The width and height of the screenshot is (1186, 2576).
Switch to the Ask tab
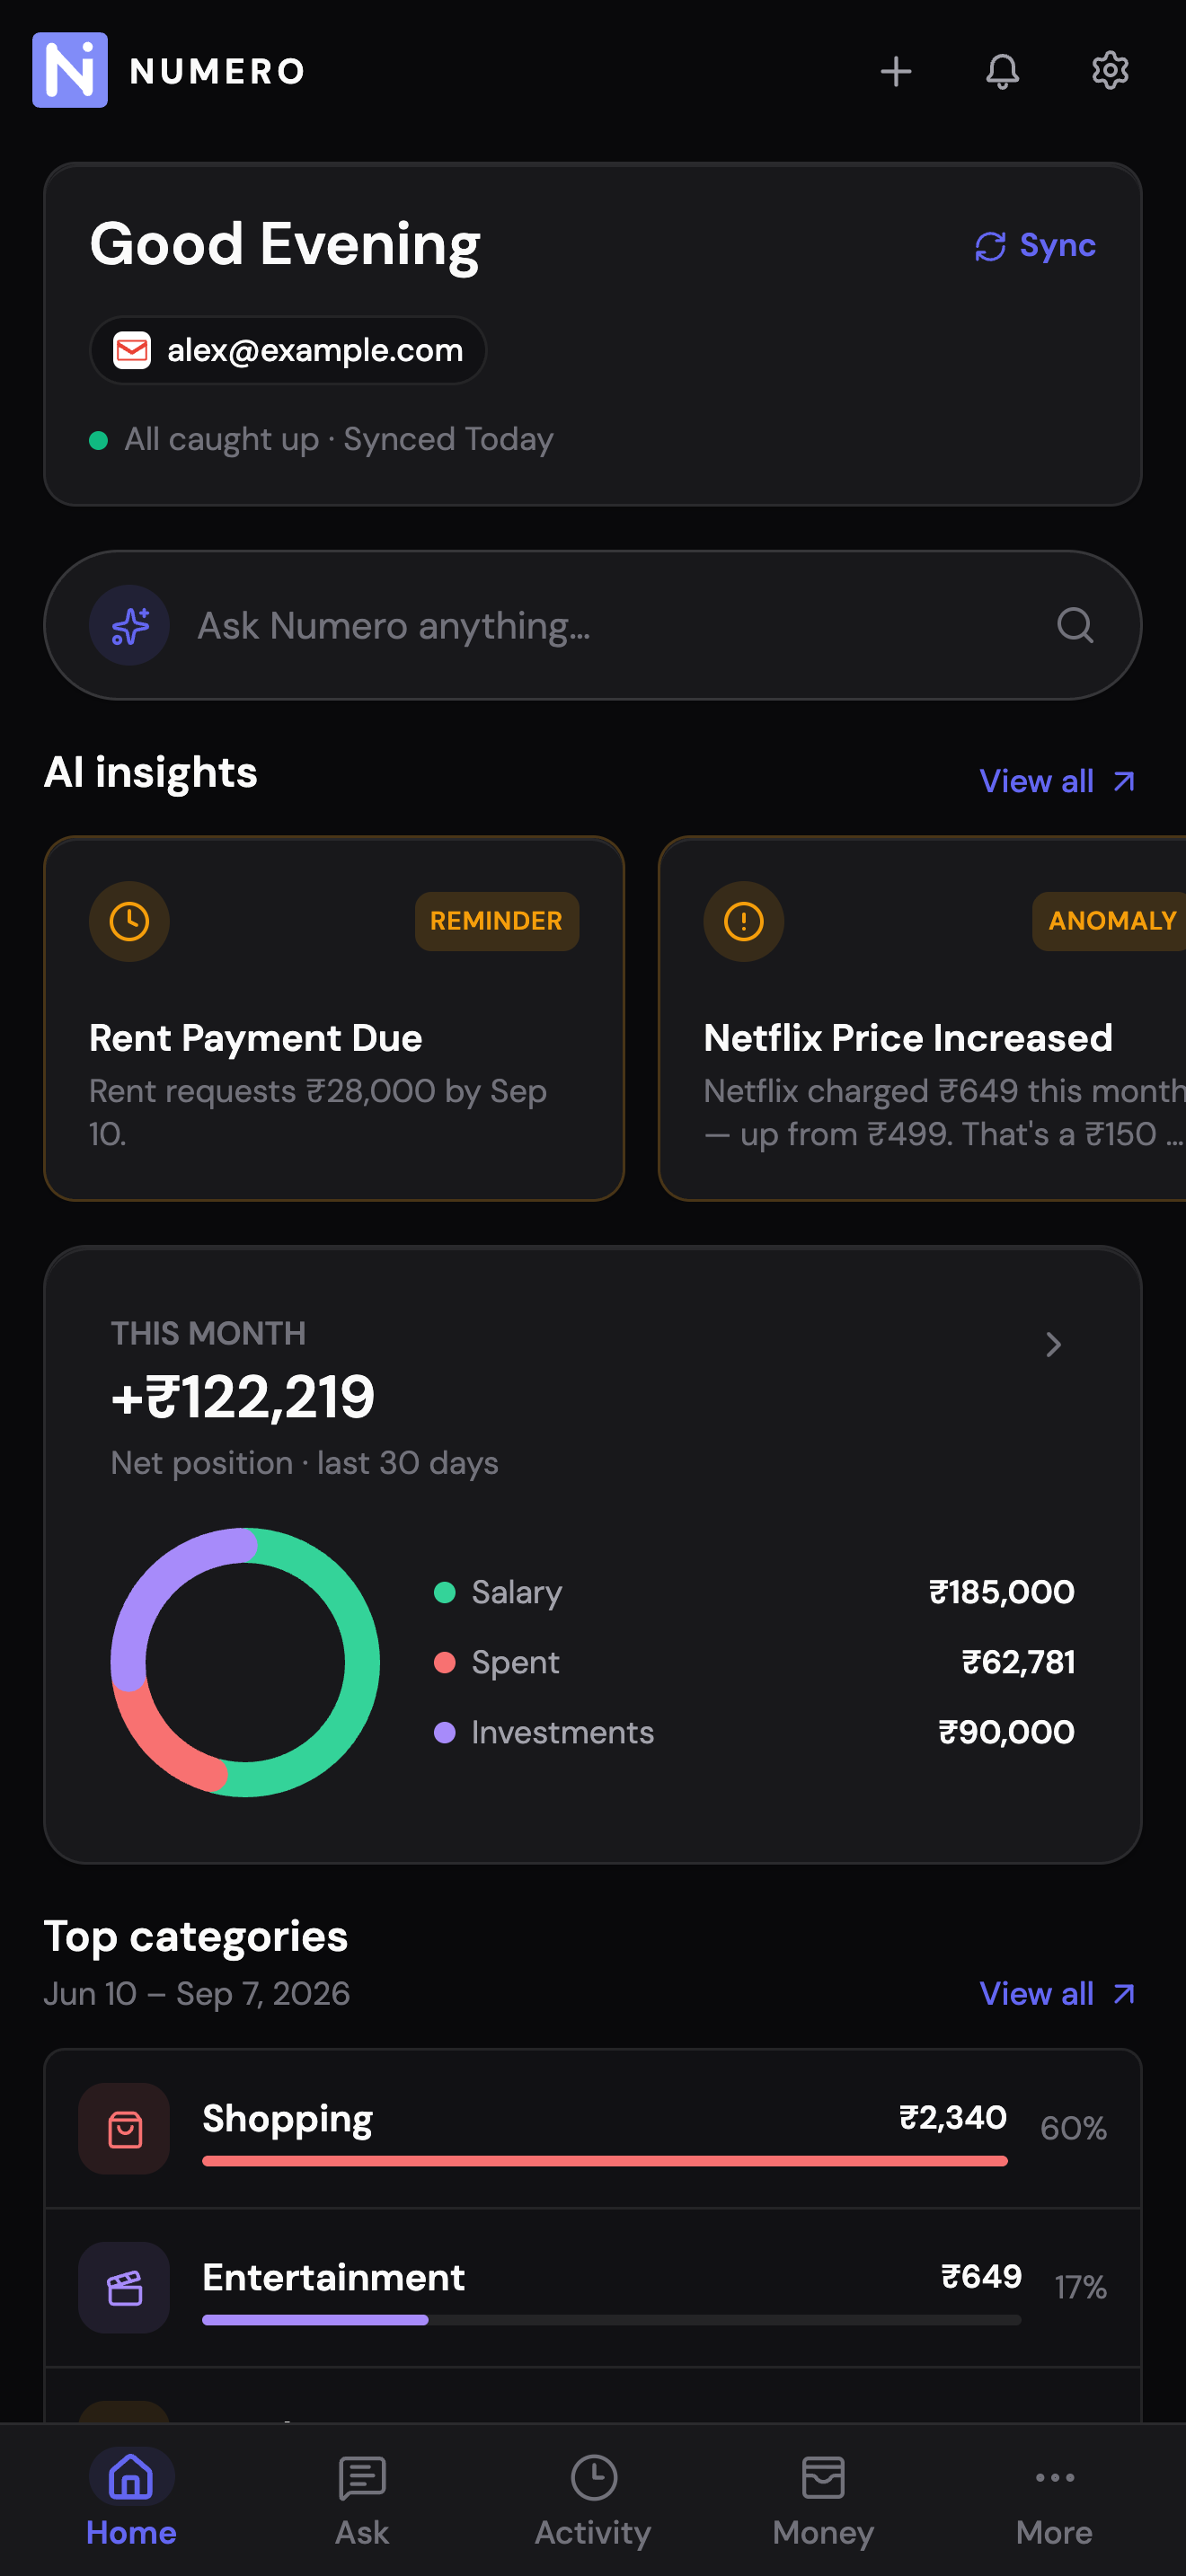pyautogui.click(x=362, y=2498)
